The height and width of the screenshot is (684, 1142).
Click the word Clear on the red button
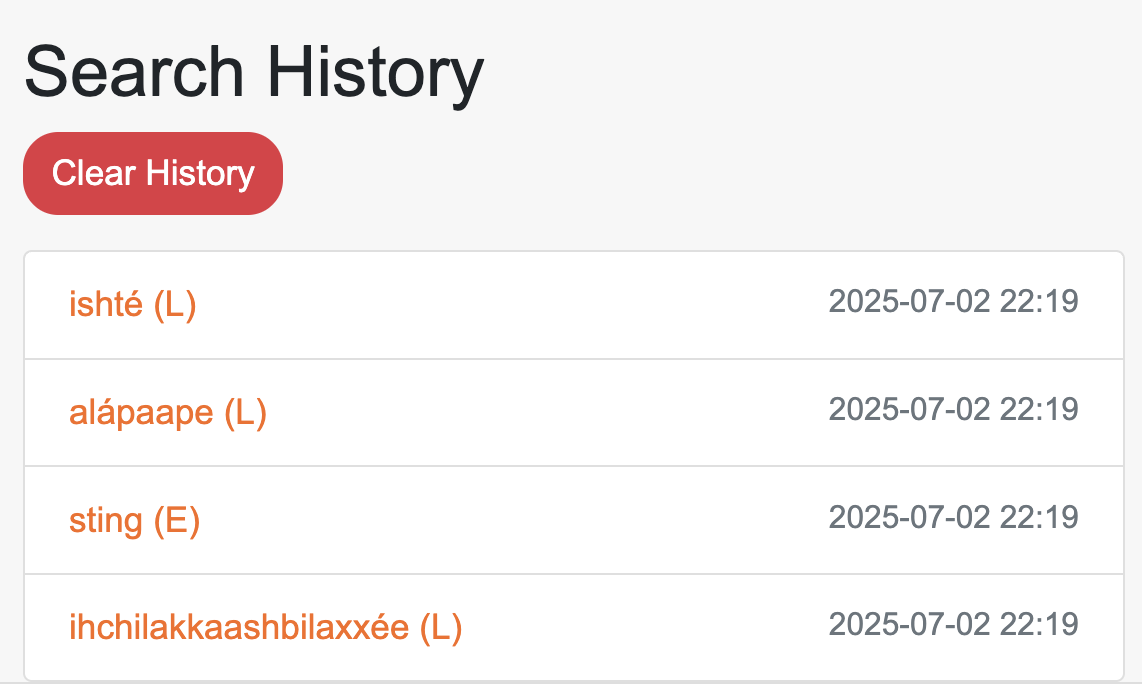[93, 173]
